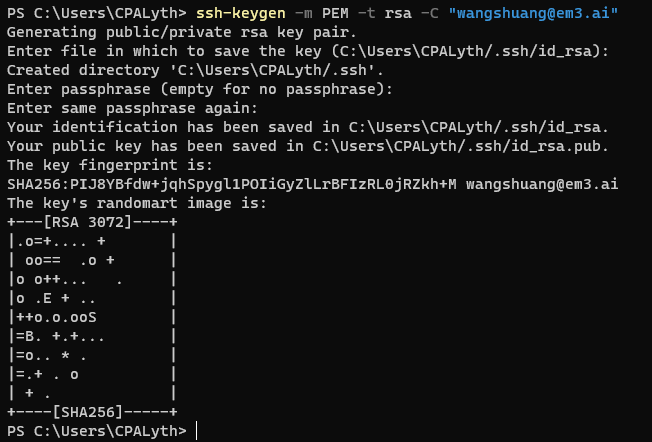Click the "Enter file in which to save" line
The image size is (652, 442).
308,52
